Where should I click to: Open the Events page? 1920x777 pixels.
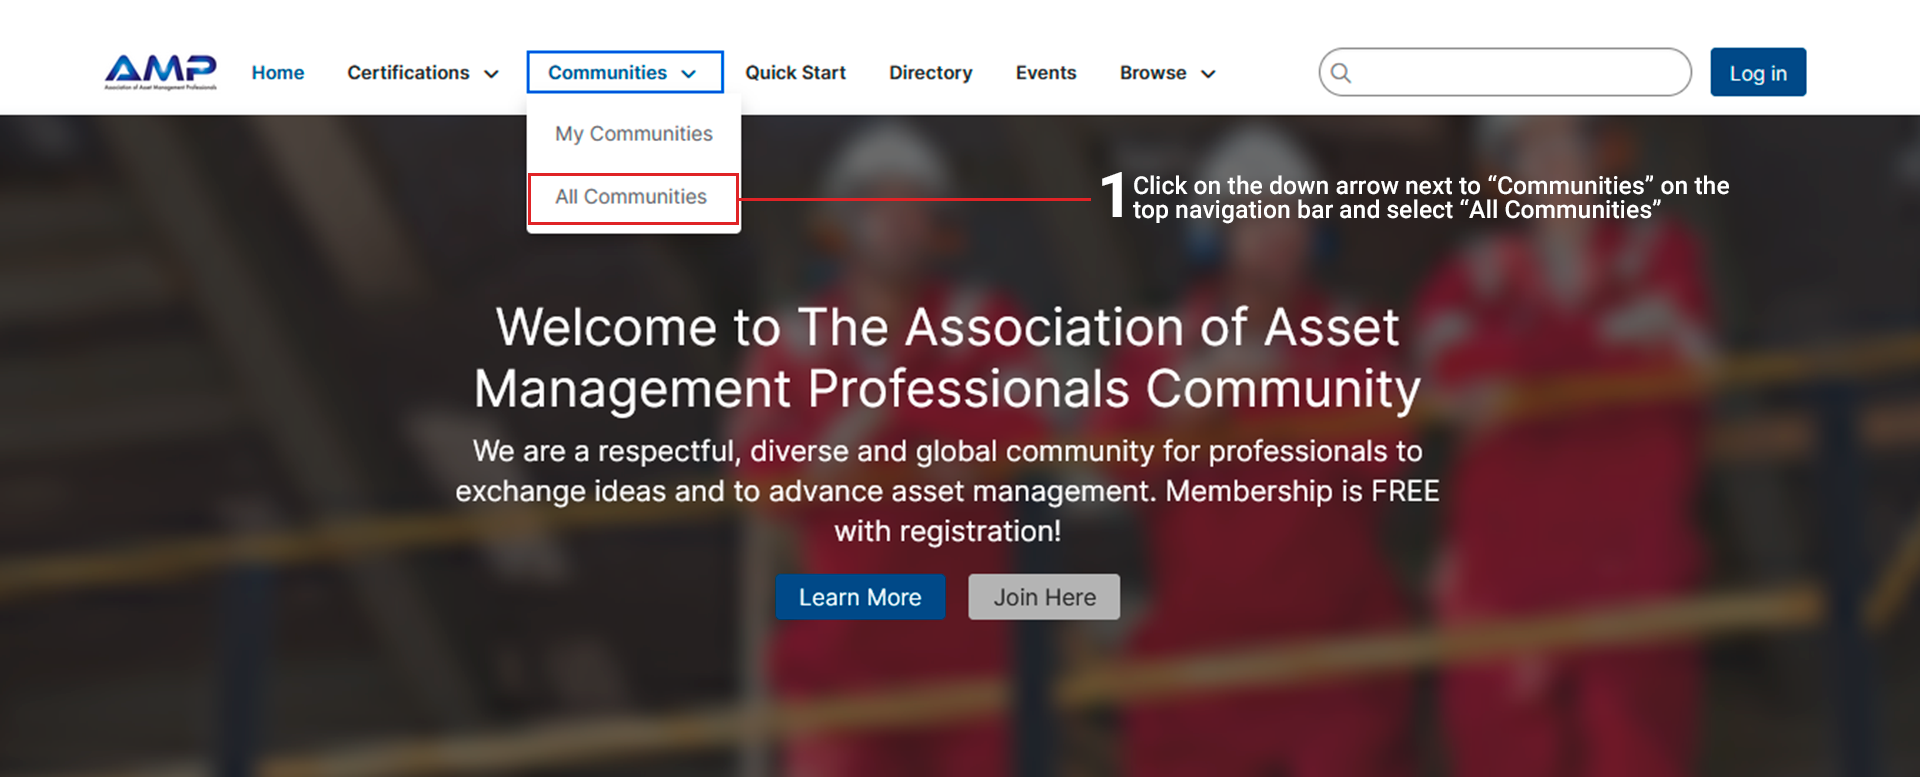point(1045,73)
